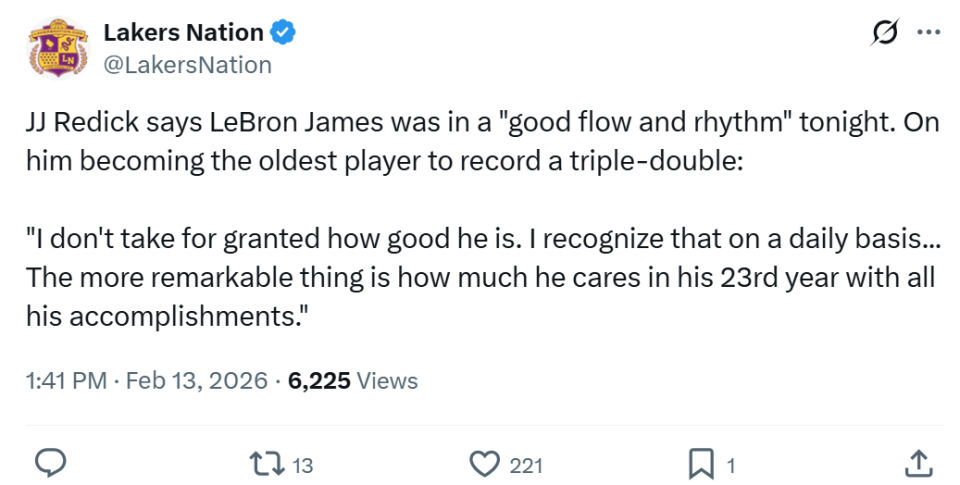Click the 1:41 PM time text
This screenshot has height=485, width=960.
[64, 381]
